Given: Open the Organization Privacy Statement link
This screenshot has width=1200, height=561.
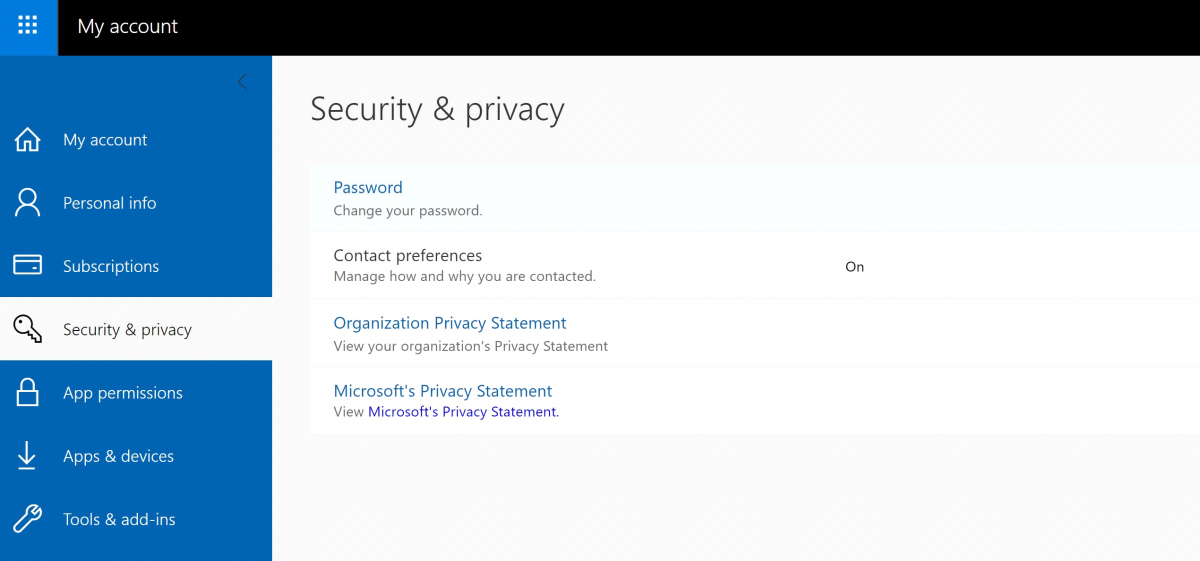Looking at the screenshot, I should tap(450, 323).
